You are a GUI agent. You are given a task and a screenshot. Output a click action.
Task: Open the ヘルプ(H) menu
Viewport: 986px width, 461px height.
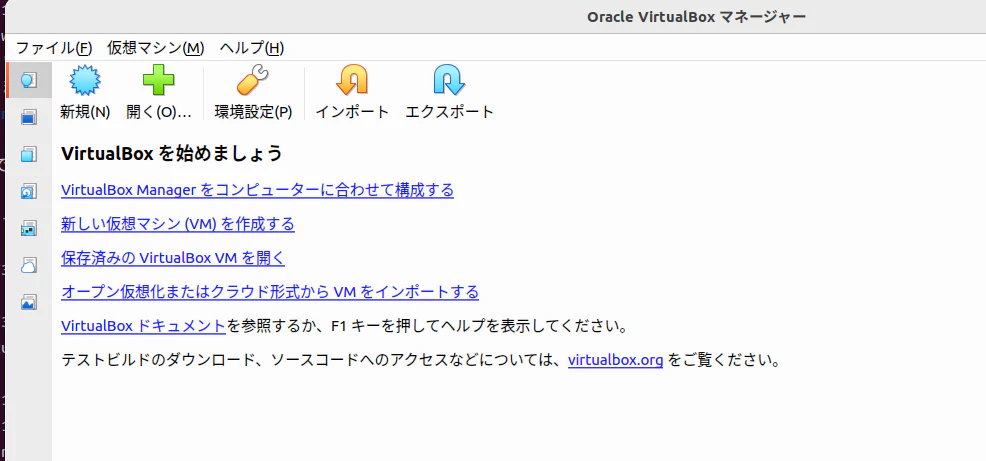tap(252, 48)
